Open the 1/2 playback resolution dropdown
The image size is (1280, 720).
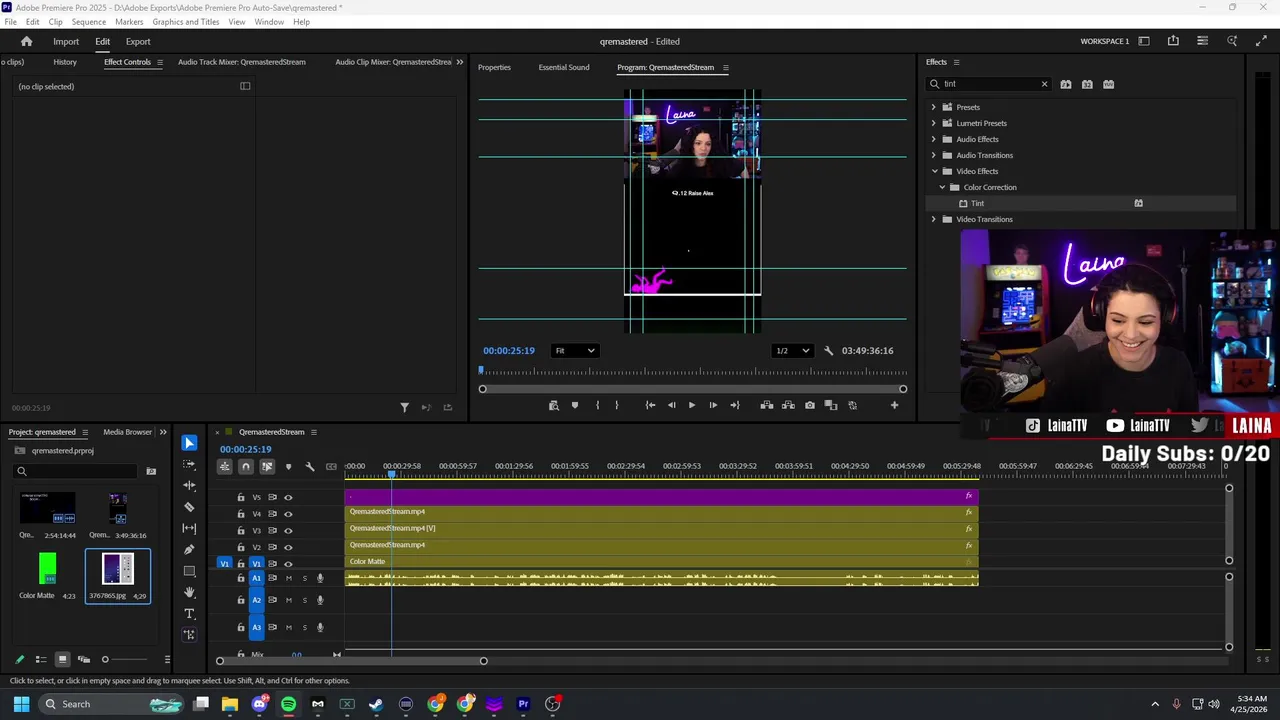[793, 351]
